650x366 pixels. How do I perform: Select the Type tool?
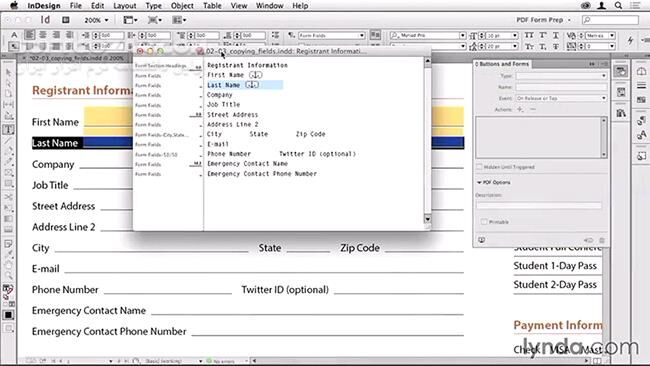8,130
